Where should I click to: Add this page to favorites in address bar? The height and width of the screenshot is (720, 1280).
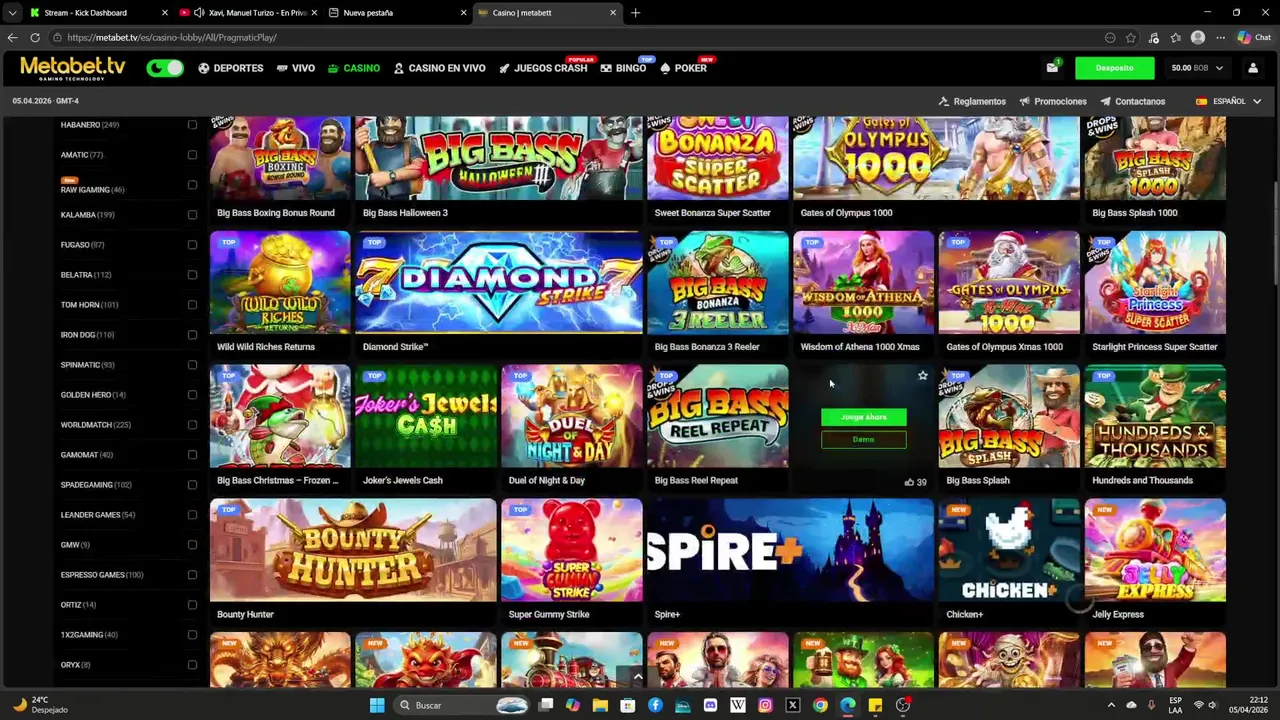tap(1131, 38)
